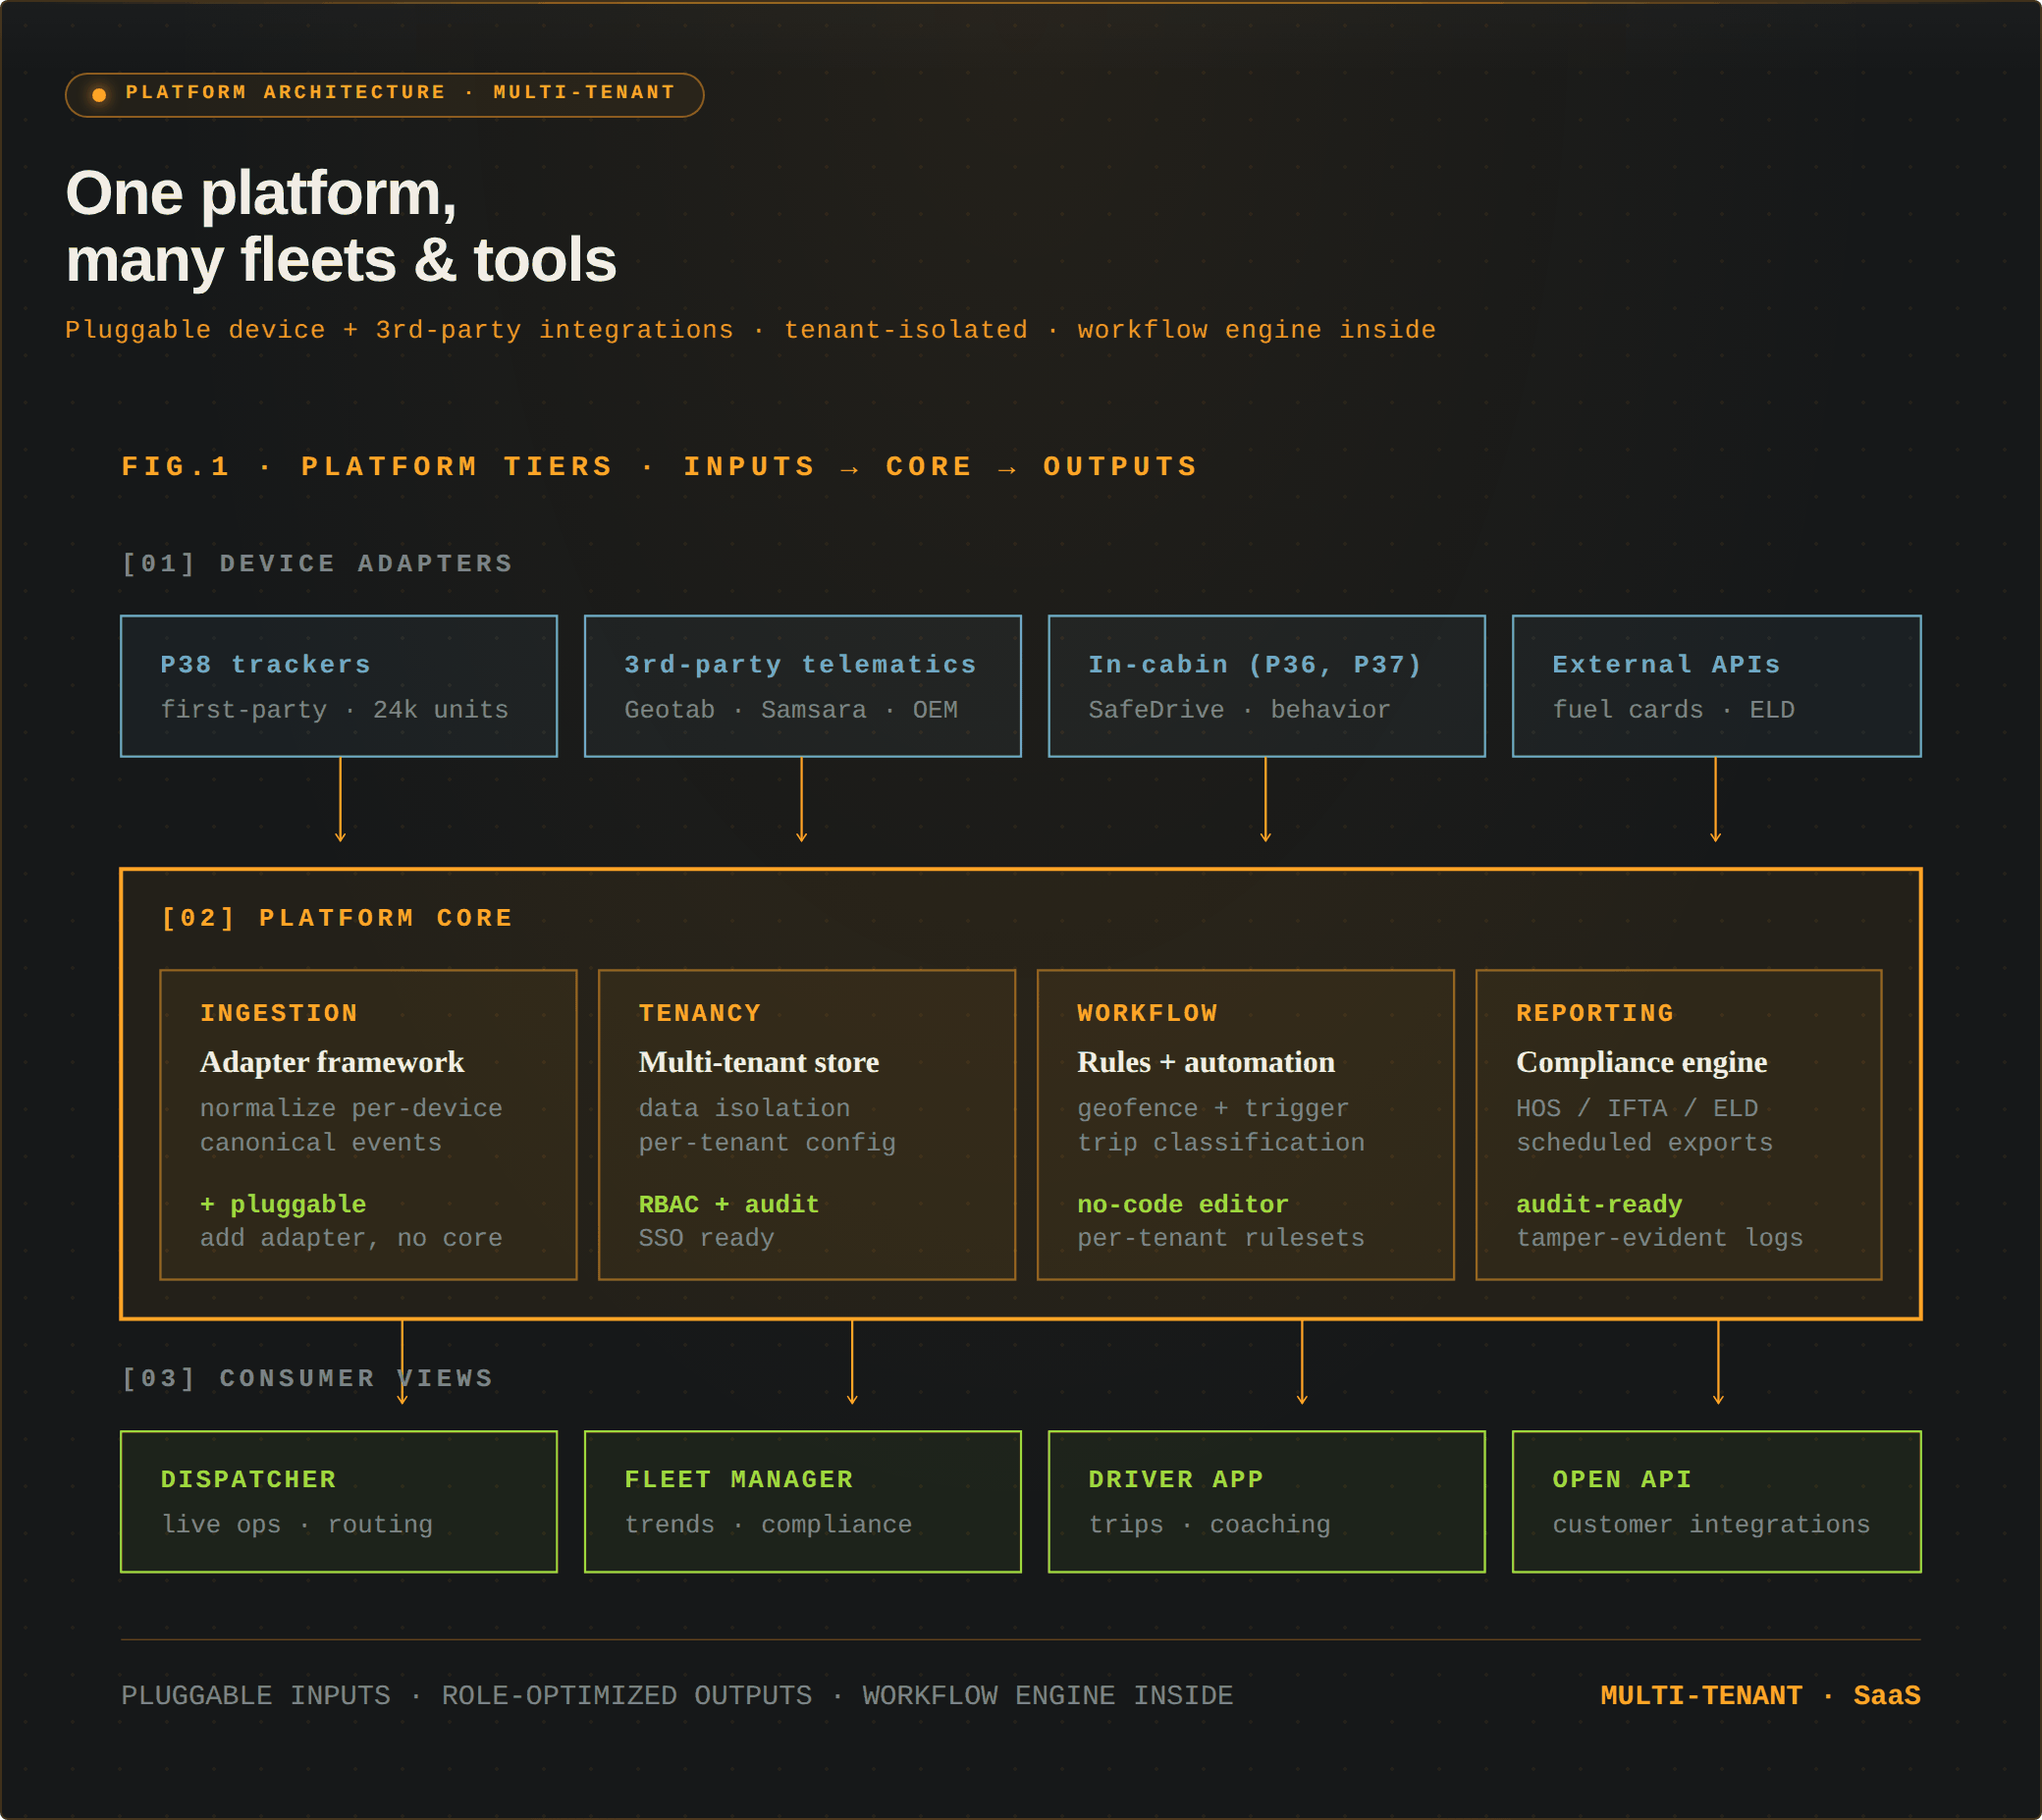The height and width of the screenshot is (1820, 2042).
Task: Click the 'PLUGGABLE INPUTS · ROLE-OPTIMIZED OUTPUTS' footer
Action: click(677, 1696)
